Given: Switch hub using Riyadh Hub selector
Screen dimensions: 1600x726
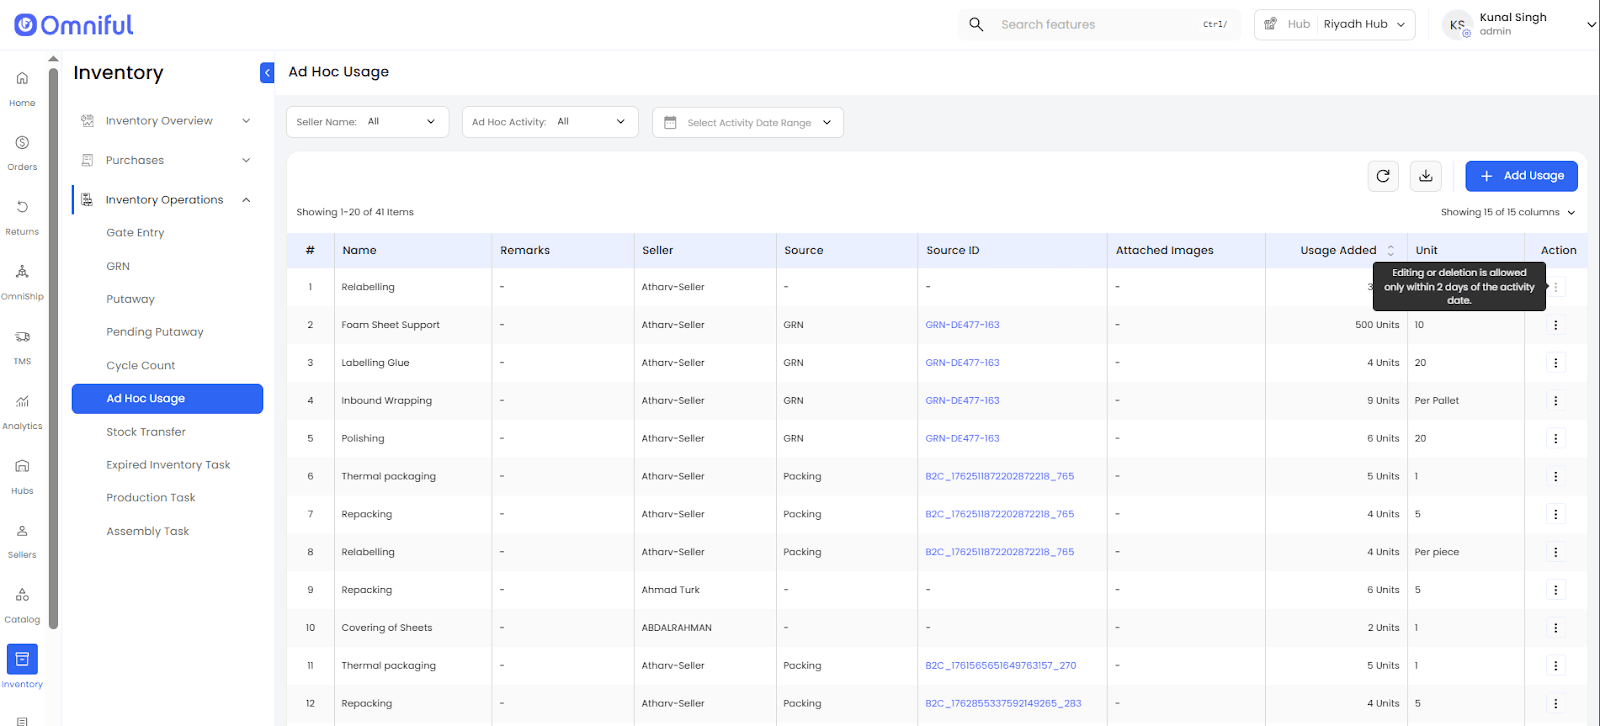Looking at the screenshot, I should 1355,25.
